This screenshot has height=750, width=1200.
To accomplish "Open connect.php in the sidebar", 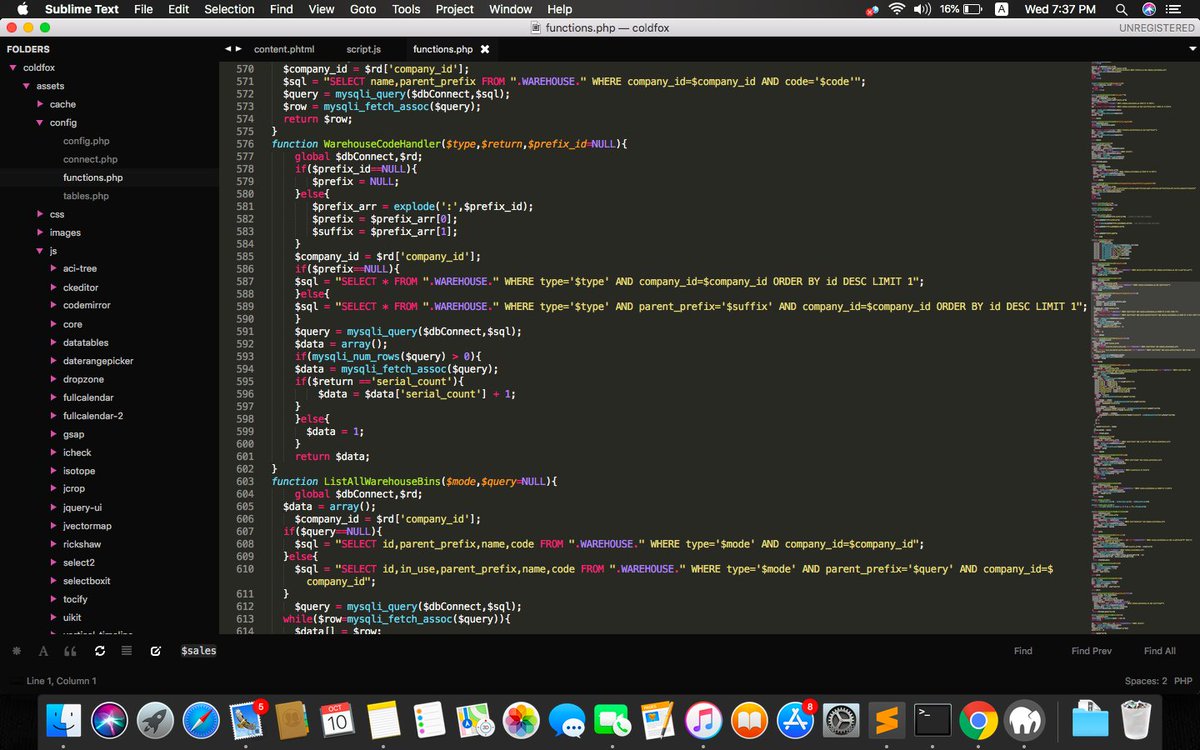I will click(x=90, y=159).
